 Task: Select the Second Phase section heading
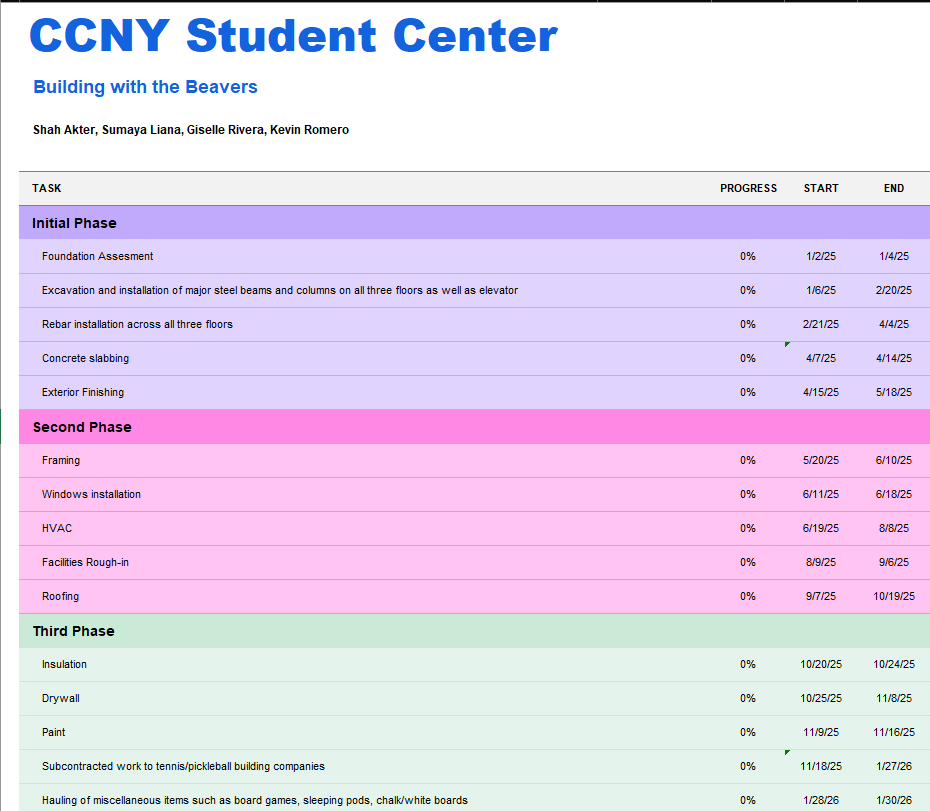click(x=82, y=427)
